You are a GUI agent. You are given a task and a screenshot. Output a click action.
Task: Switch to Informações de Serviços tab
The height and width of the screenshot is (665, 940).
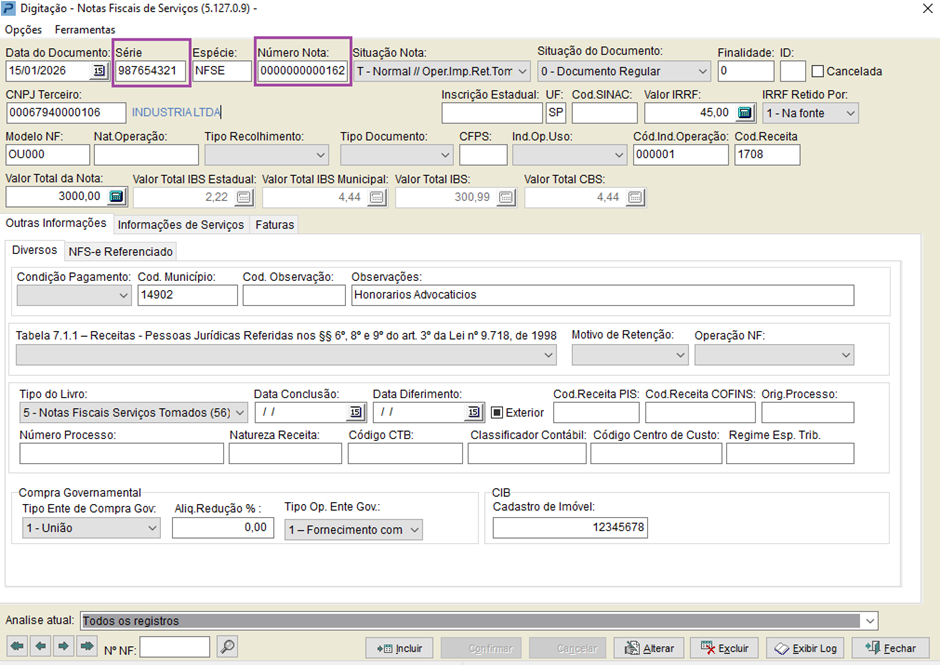tap(180, 225)
